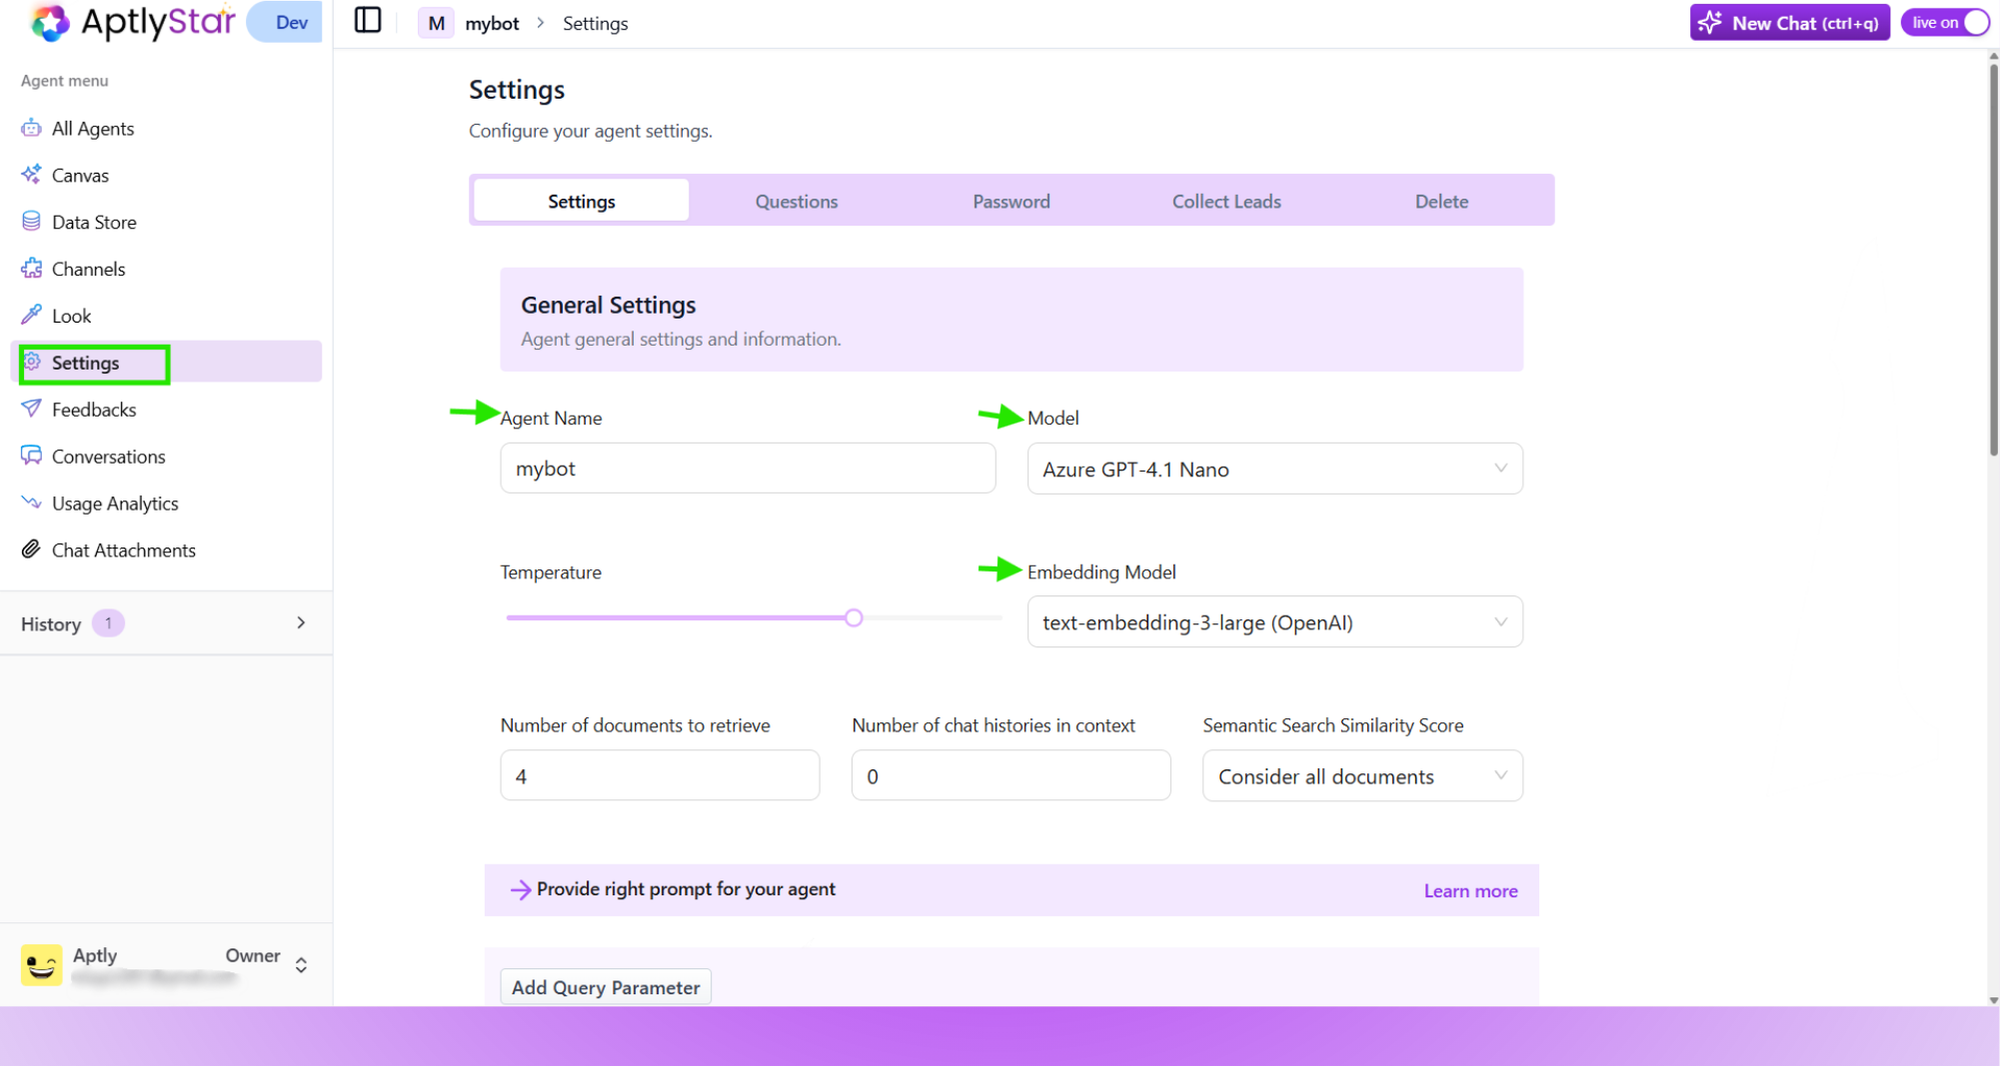Screen dimensions: 2000x1066
Task: Start a New Chat
Action: click(1789, 22)
